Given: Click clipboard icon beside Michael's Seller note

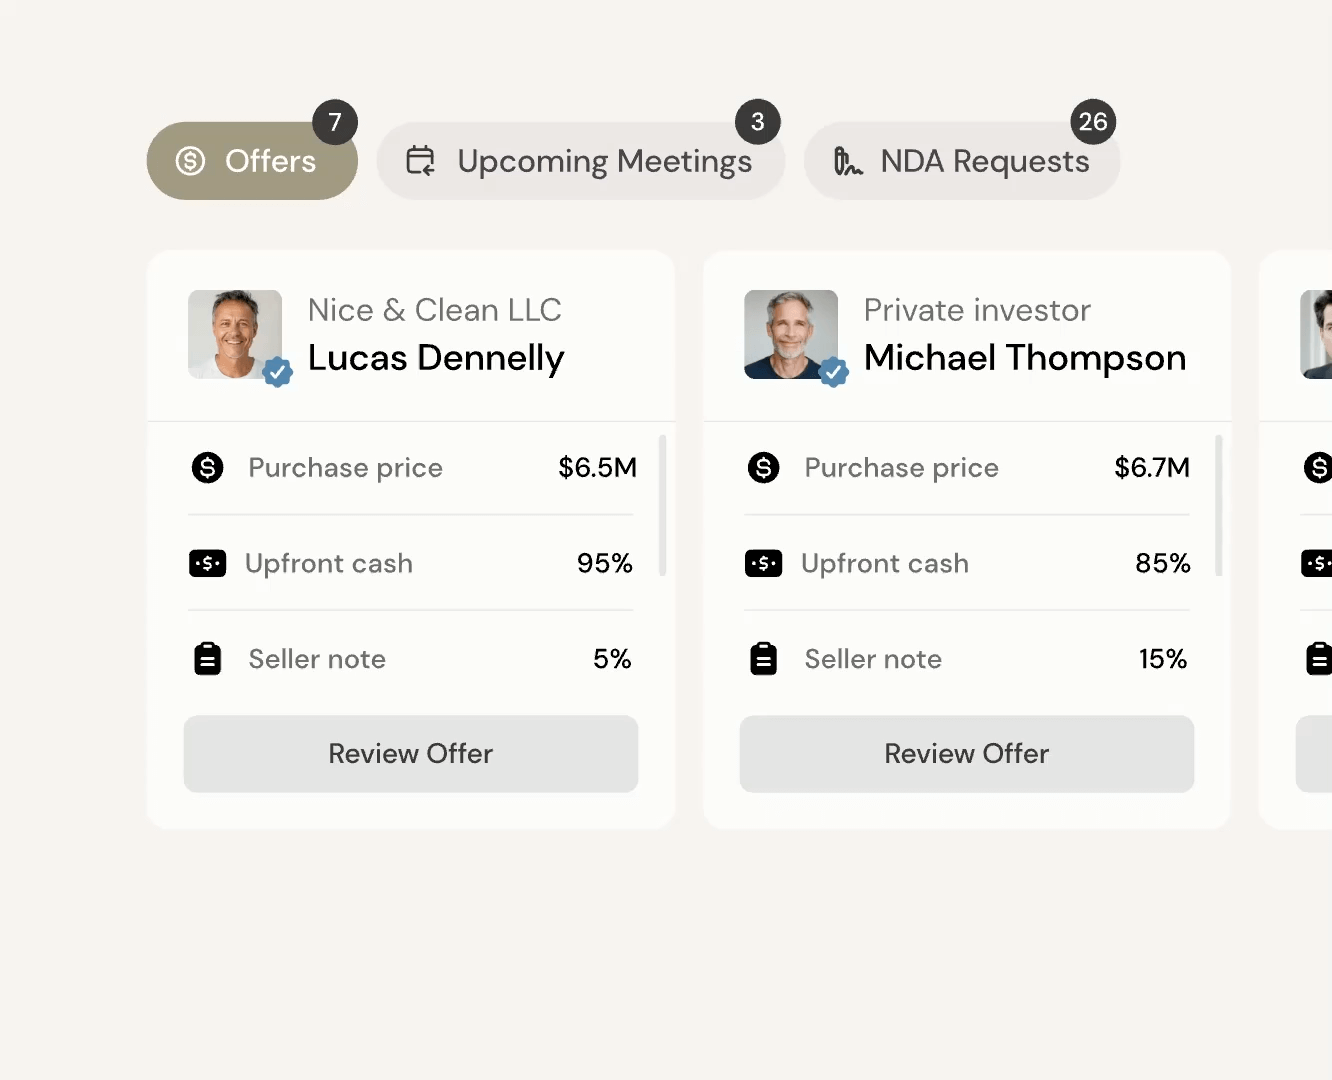Looking at the screenshot, I should (x=763, y=659).
